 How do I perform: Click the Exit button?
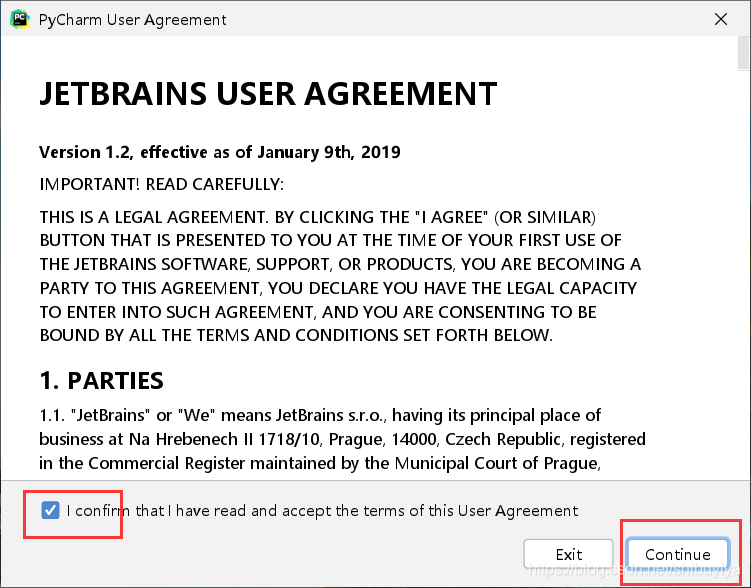coord(569,554)
